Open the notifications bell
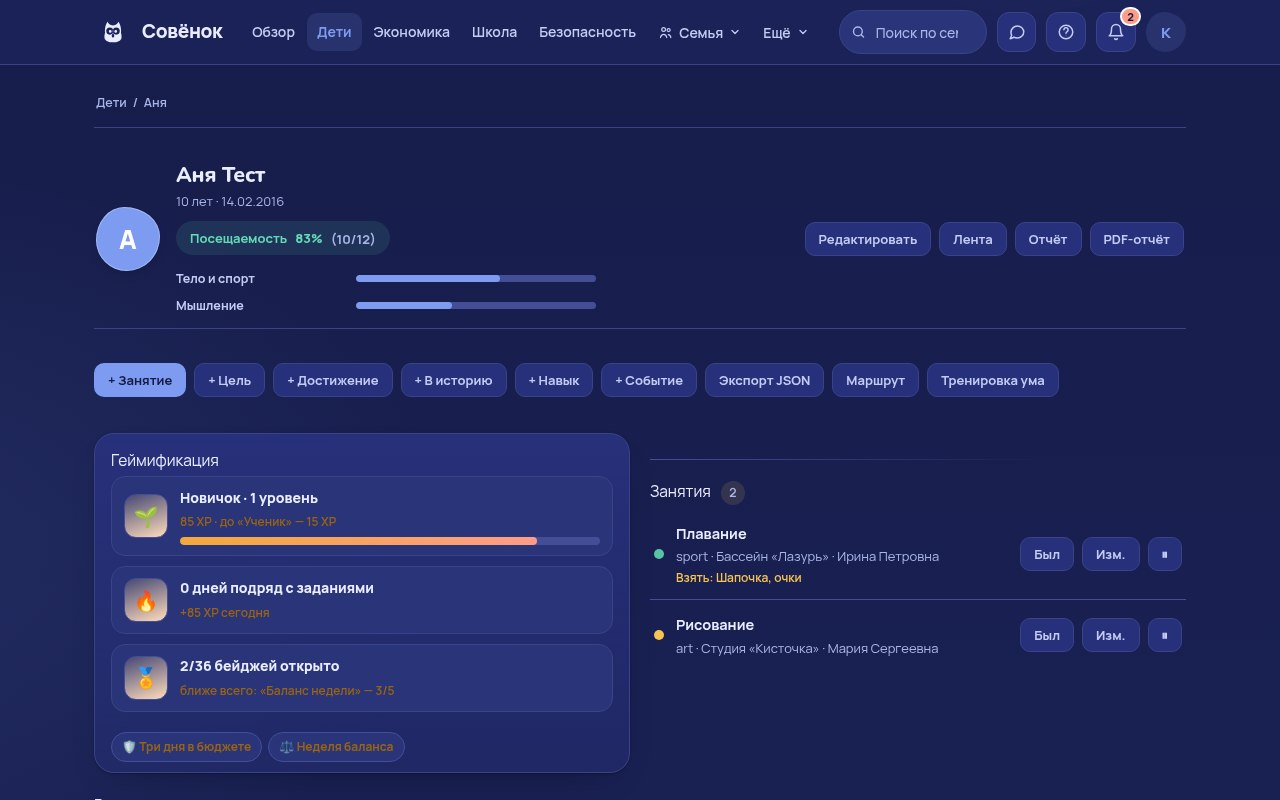Screen dimensions: 1280x800 1116,32
